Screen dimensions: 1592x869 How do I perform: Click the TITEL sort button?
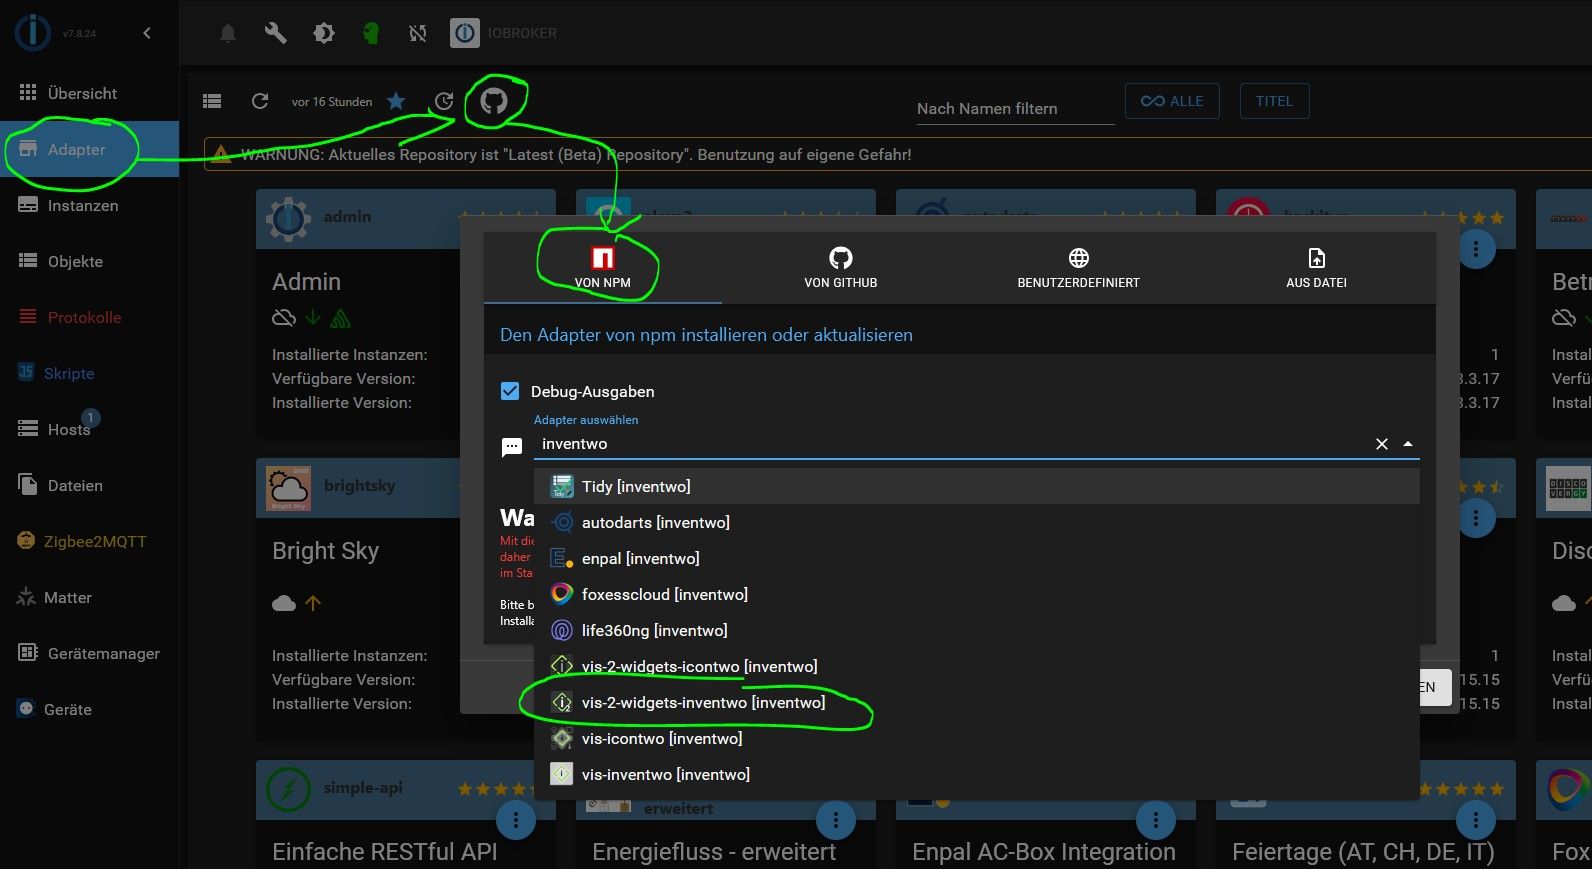1274,101
